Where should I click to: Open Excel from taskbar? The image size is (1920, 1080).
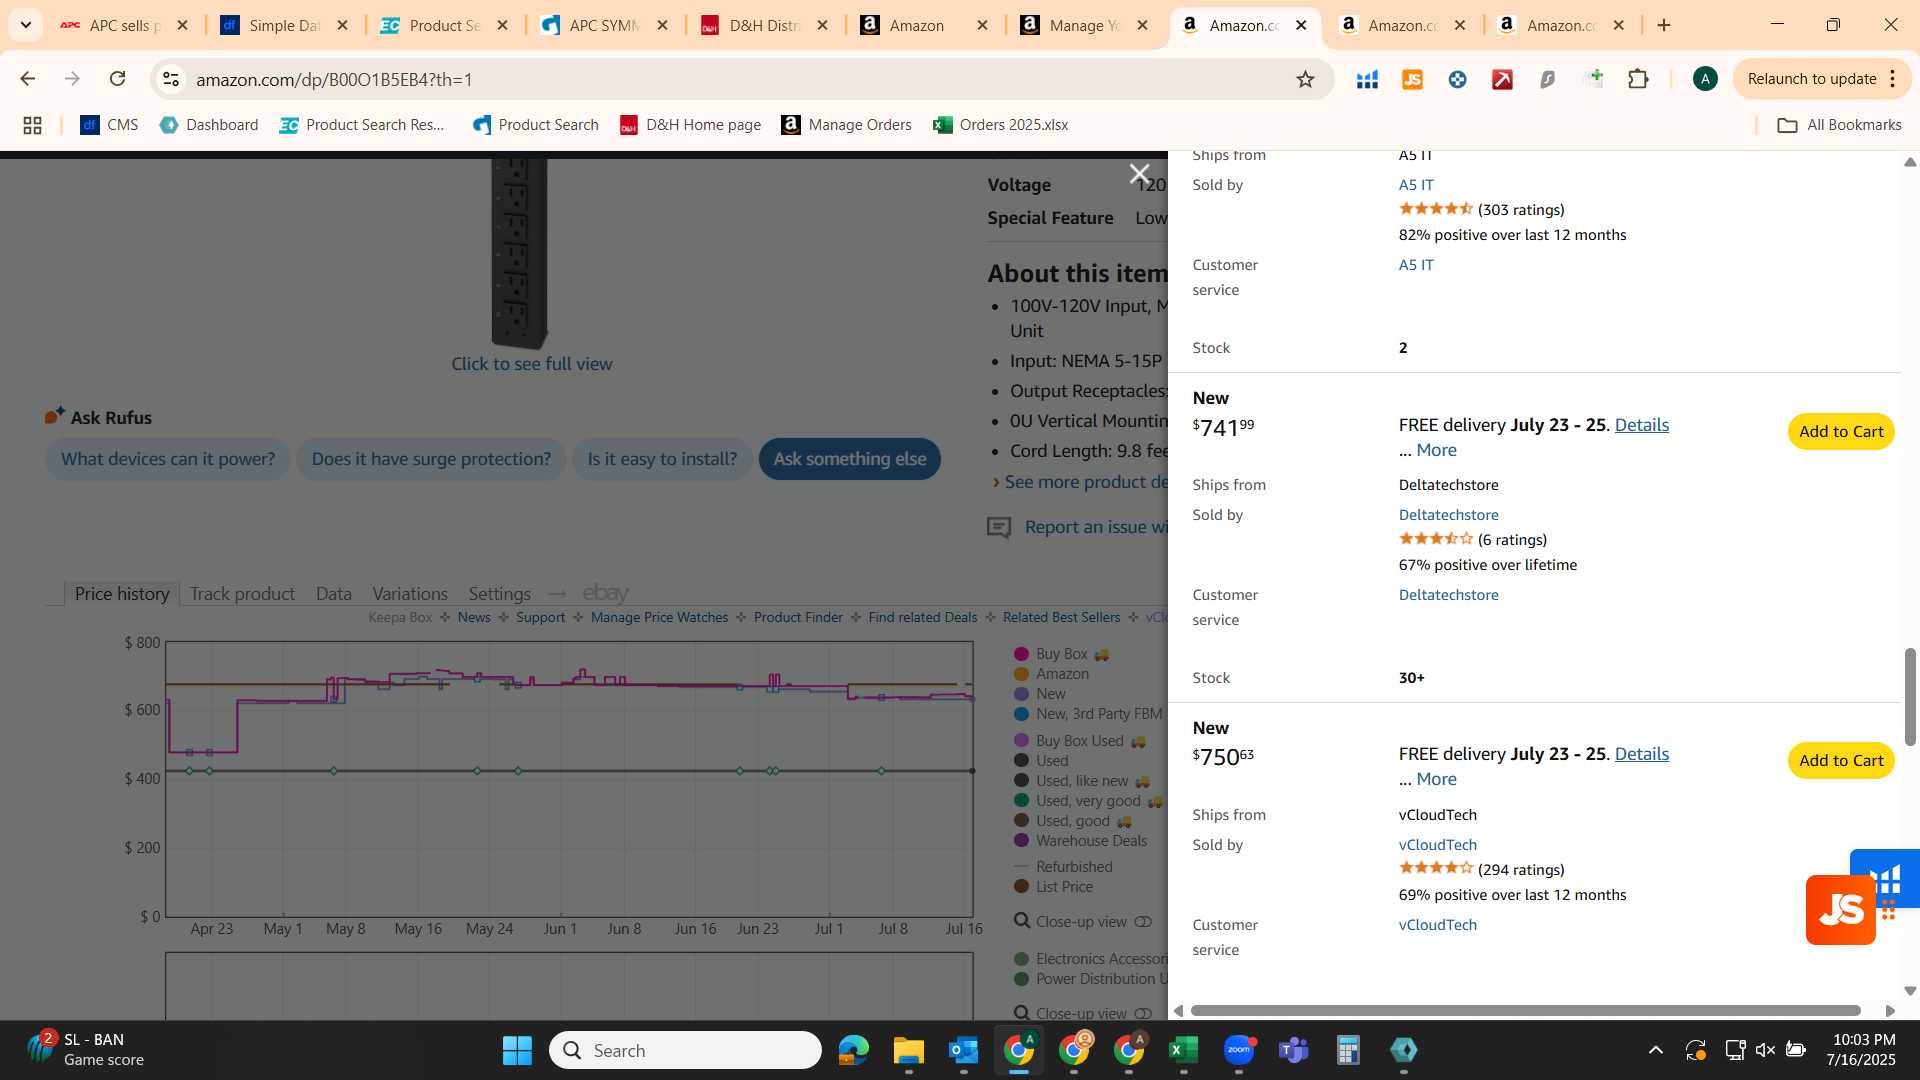(x=1183, y=1050)
